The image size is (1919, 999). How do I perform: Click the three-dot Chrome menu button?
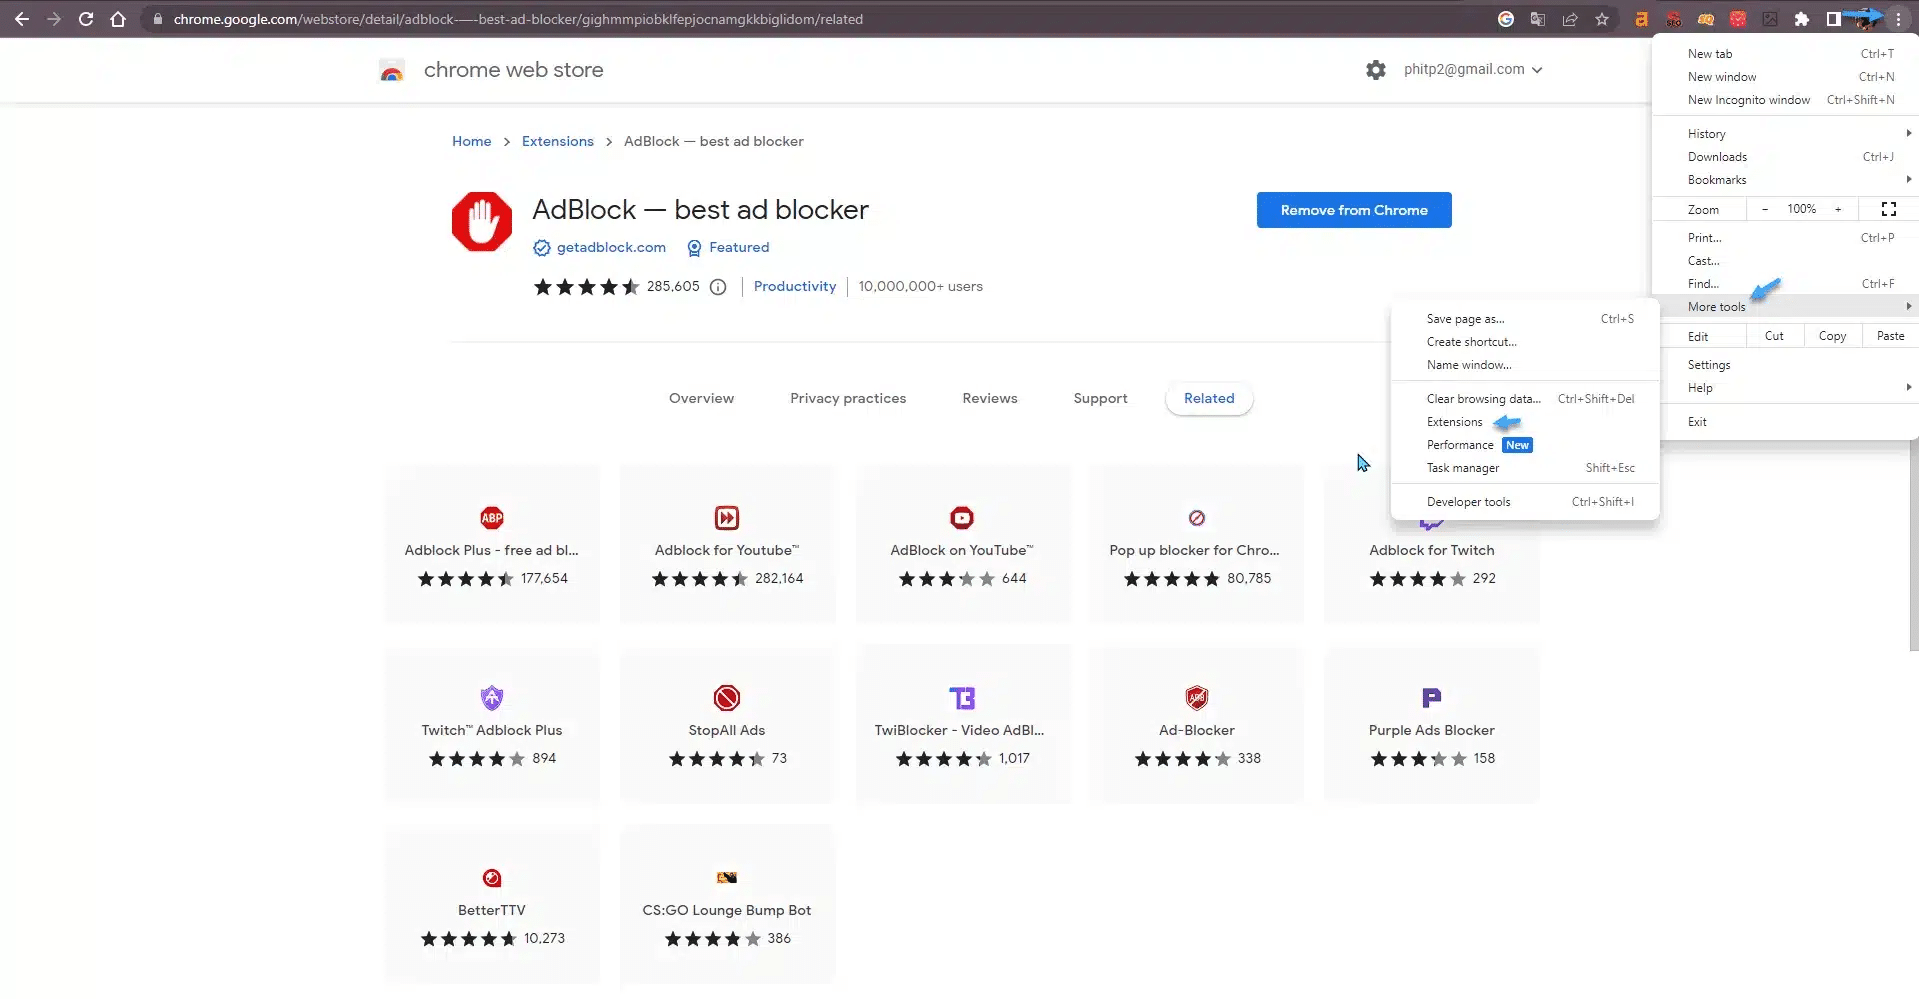(x=1897, y=19)
